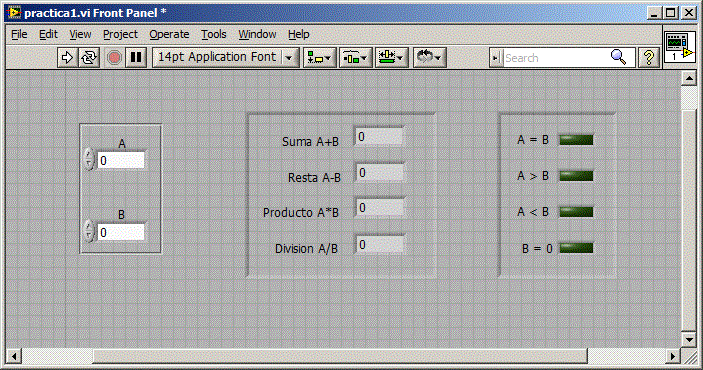703x370 pixels.
Task: Open the Align Objects dropdown
Action: pyautogui.click(x=319, y=57)
